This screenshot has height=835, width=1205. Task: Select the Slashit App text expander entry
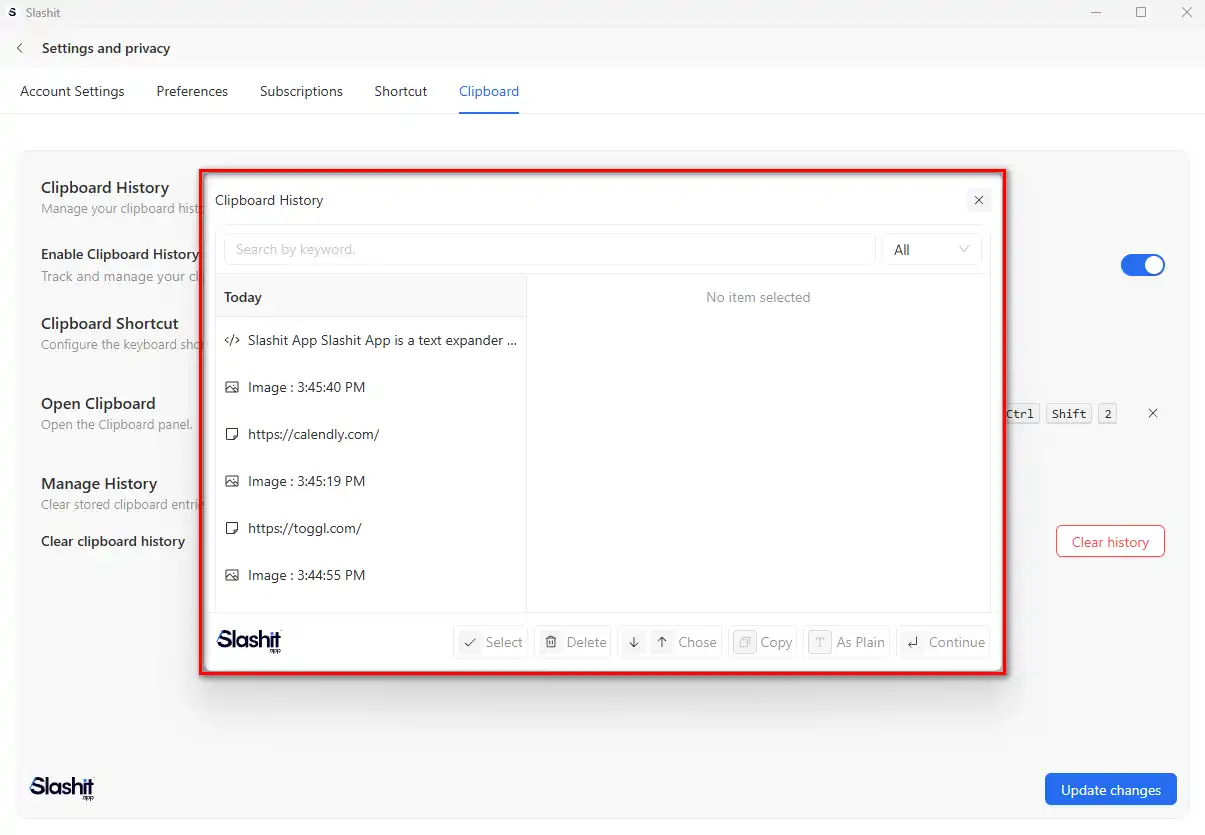[371, 340]
